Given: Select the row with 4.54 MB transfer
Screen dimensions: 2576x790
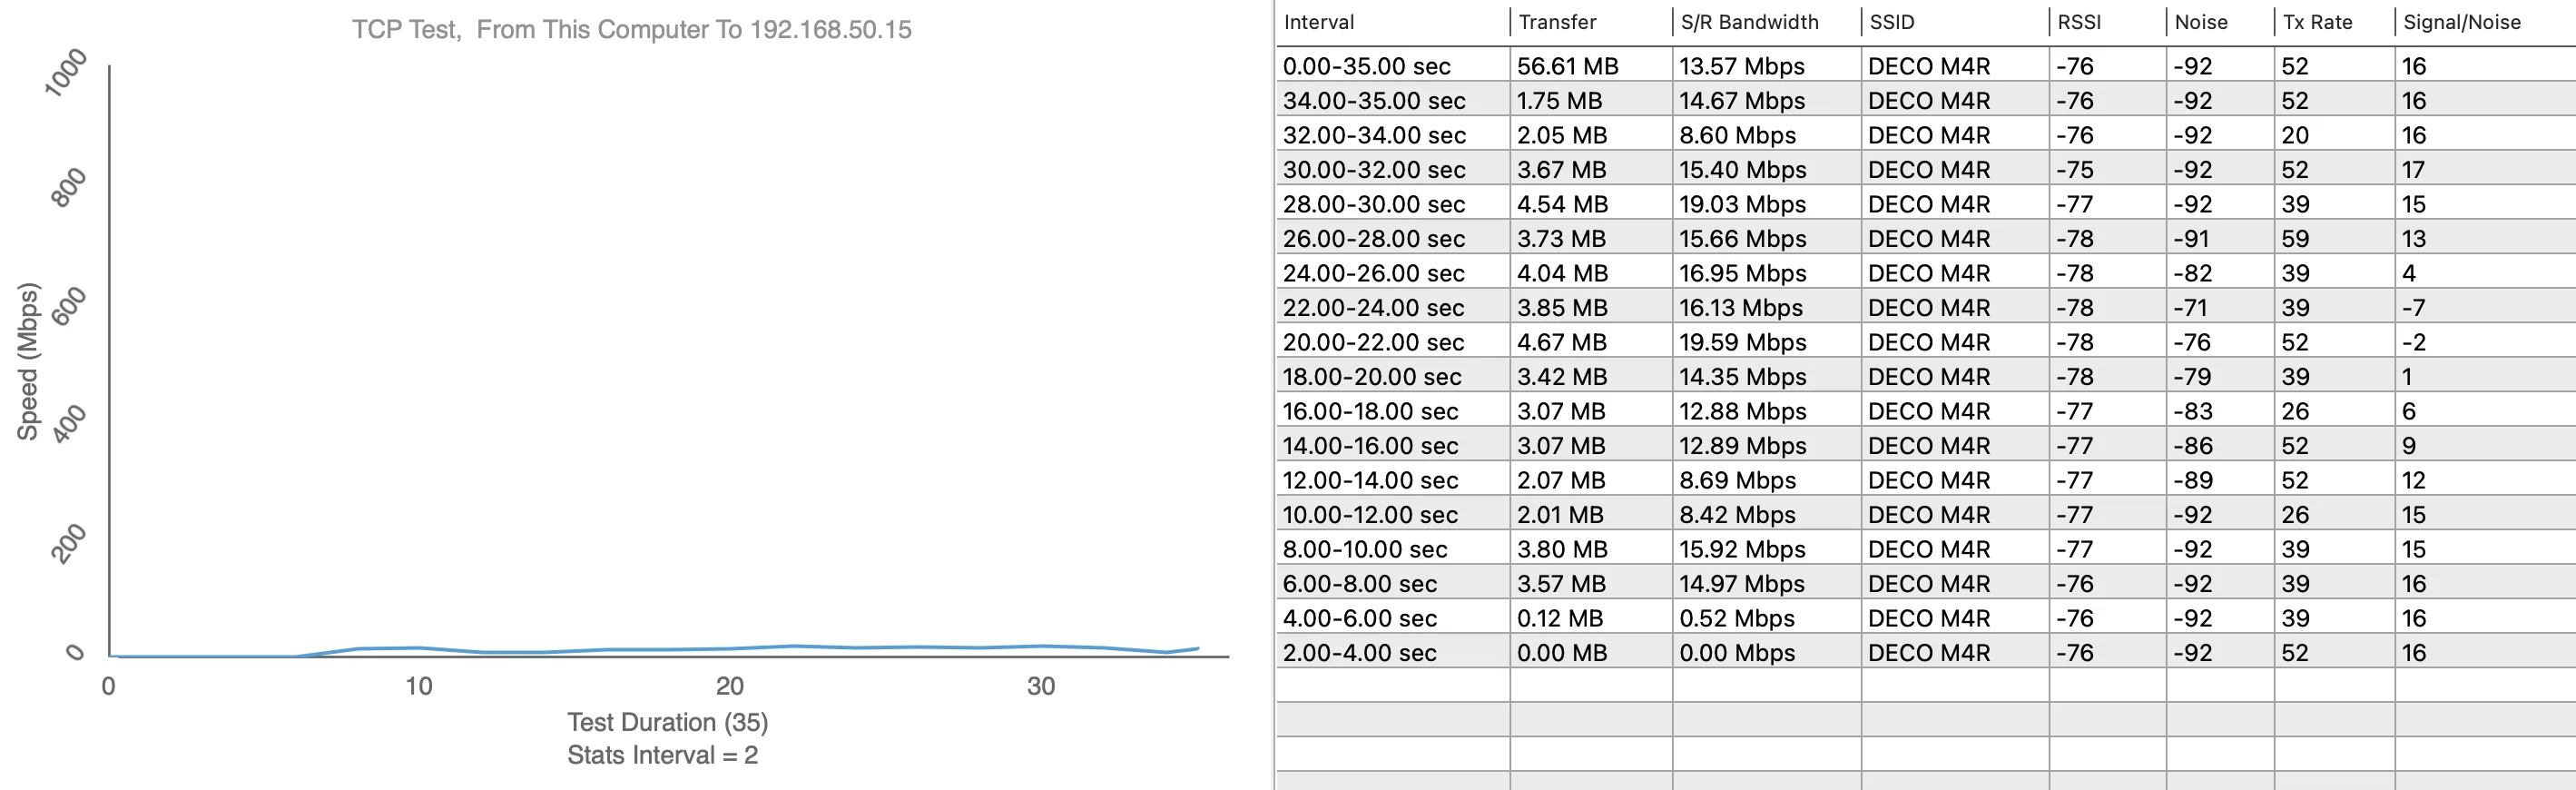Looking at the screenshot, I should [x=1562, y=204].
